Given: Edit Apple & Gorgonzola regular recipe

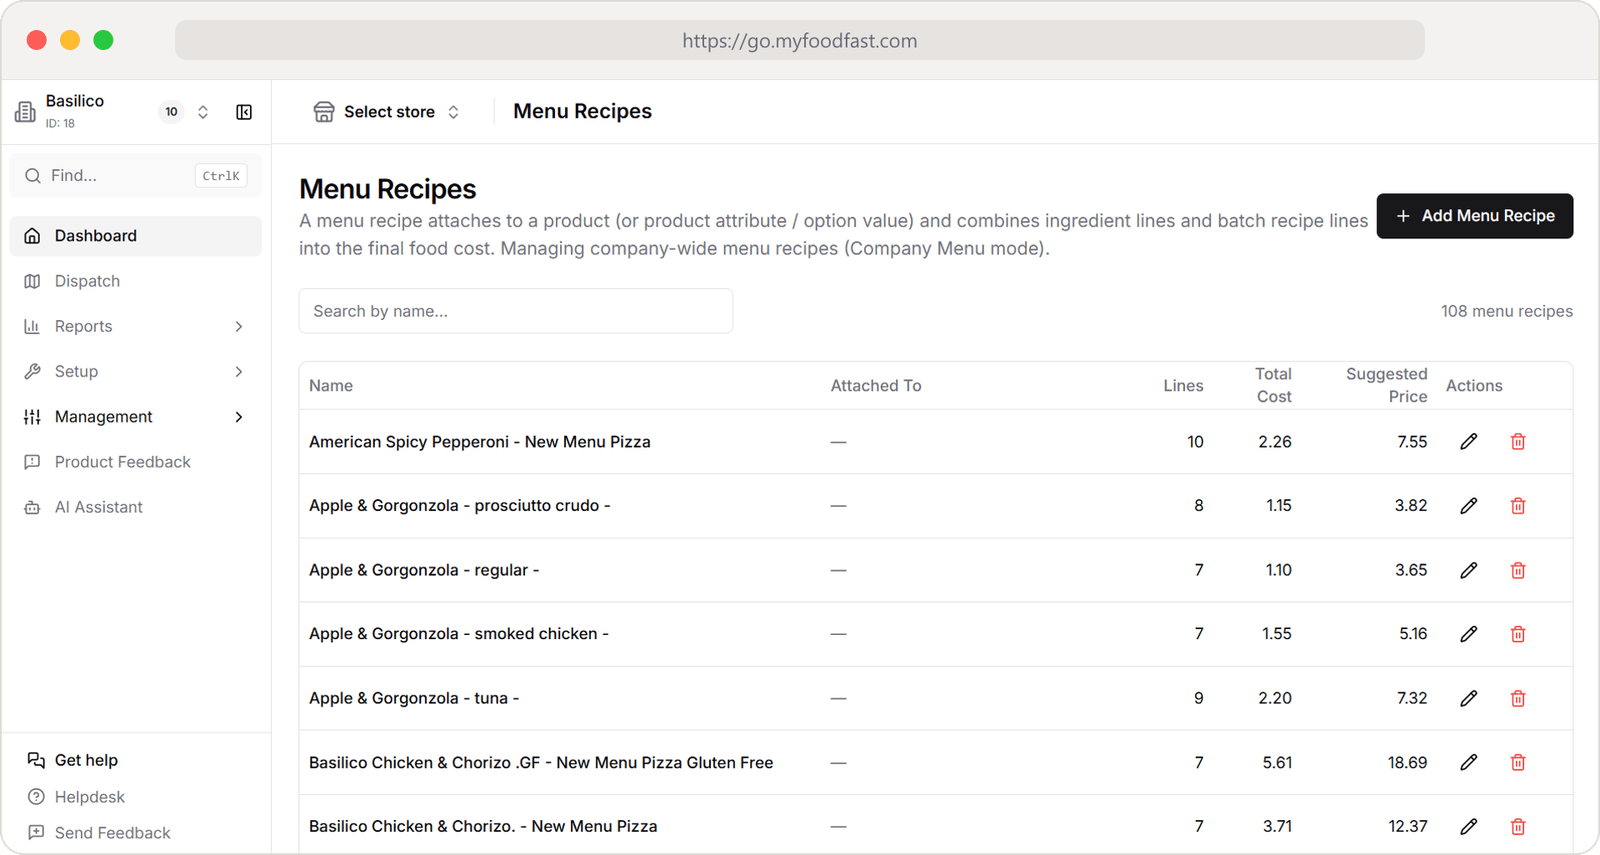Looking at the screenshot, I should click(x=1468, y=570).
